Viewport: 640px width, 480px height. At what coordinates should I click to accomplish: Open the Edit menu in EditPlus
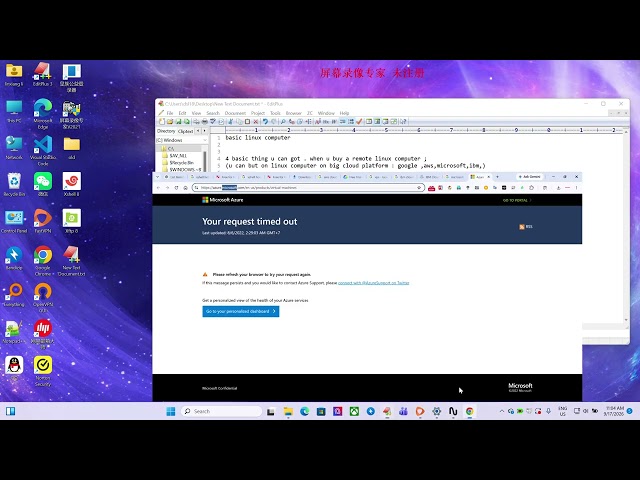click(x=182, y=113)
